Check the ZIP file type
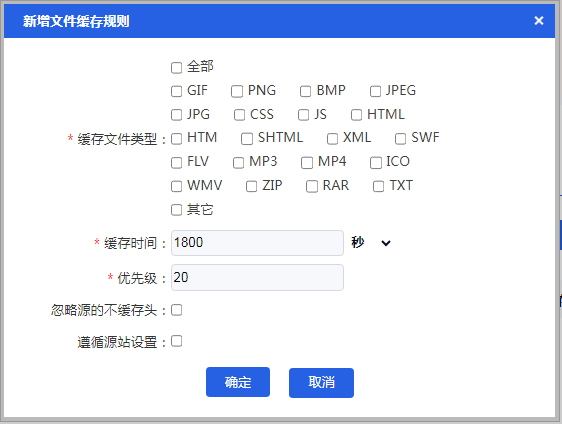The width and height of the screenshot is (562, 424). (x=251, y=186)
